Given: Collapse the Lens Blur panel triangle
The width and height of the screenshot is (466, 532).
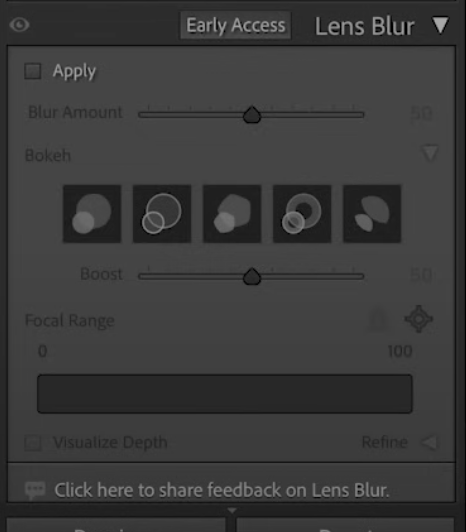Looking at the screenshot, I should pos(440,25).
